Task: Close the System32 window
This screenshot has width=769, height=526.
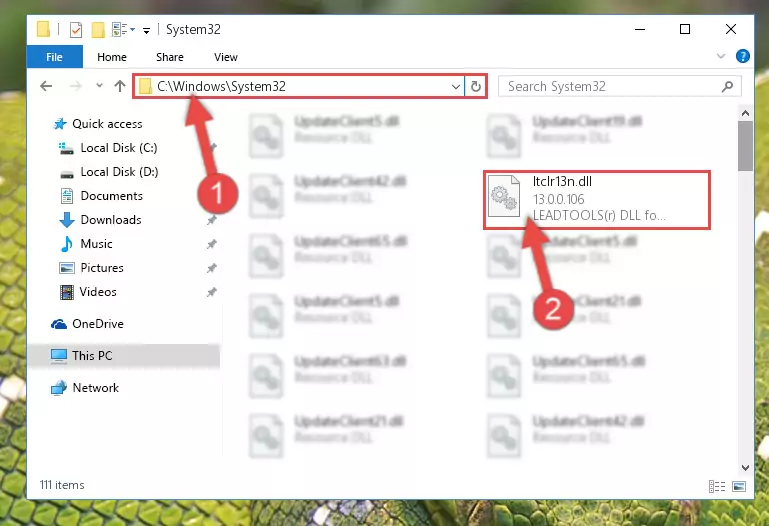Action: point(731,29)
